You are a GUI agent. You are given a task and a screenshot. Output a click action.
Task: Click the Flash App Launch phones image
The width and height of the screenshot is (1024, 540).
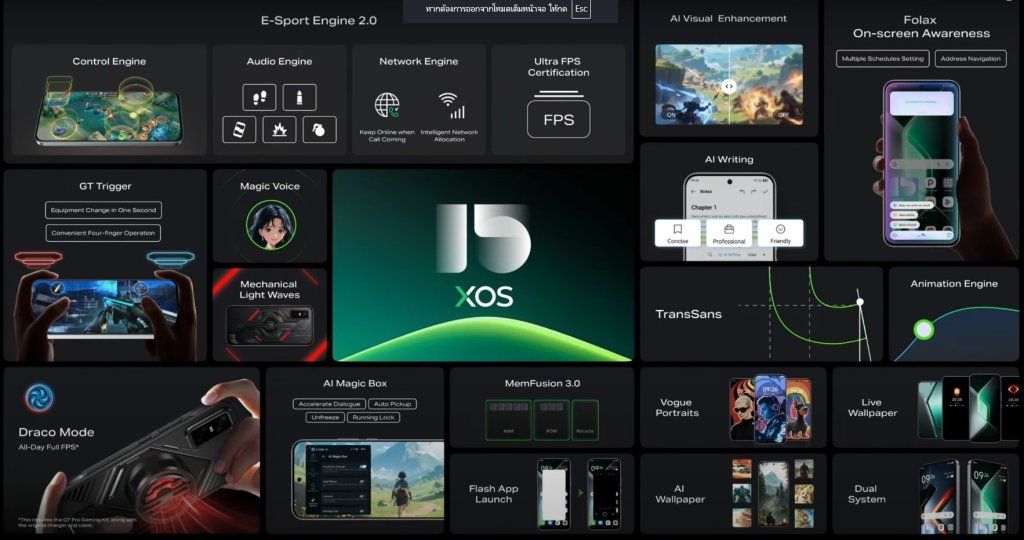click(579, 493)
